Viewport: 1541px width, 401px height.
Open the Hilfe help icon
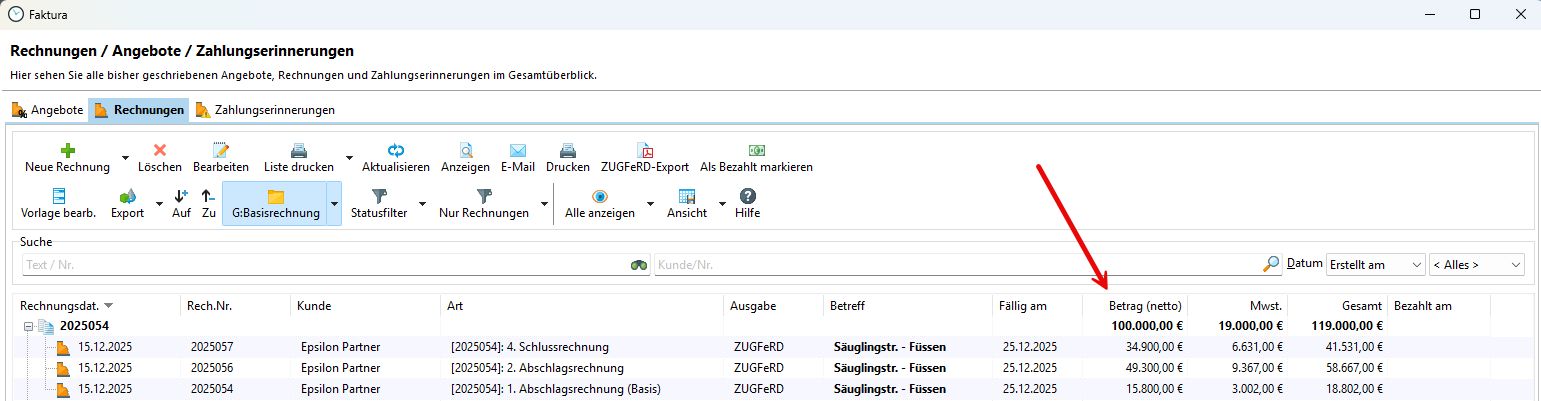[747, 197]
